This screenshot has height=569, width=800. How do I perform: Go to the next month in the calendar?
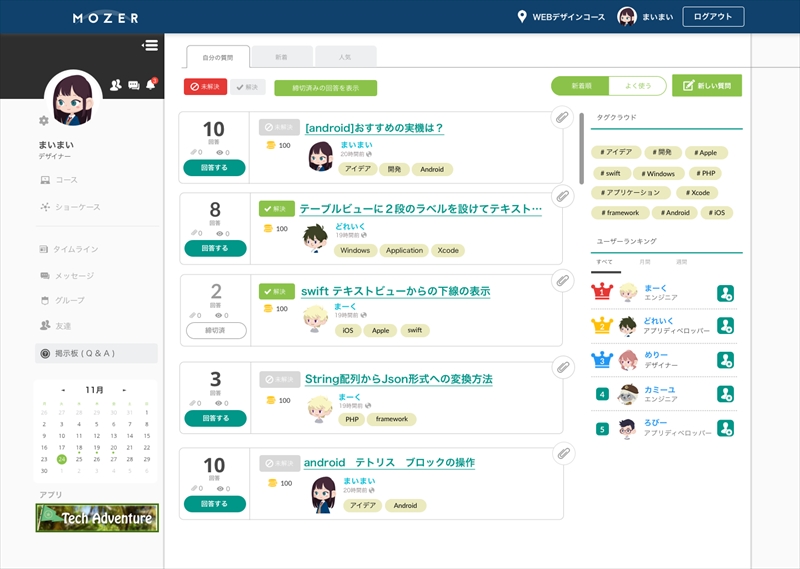point(124,390)
